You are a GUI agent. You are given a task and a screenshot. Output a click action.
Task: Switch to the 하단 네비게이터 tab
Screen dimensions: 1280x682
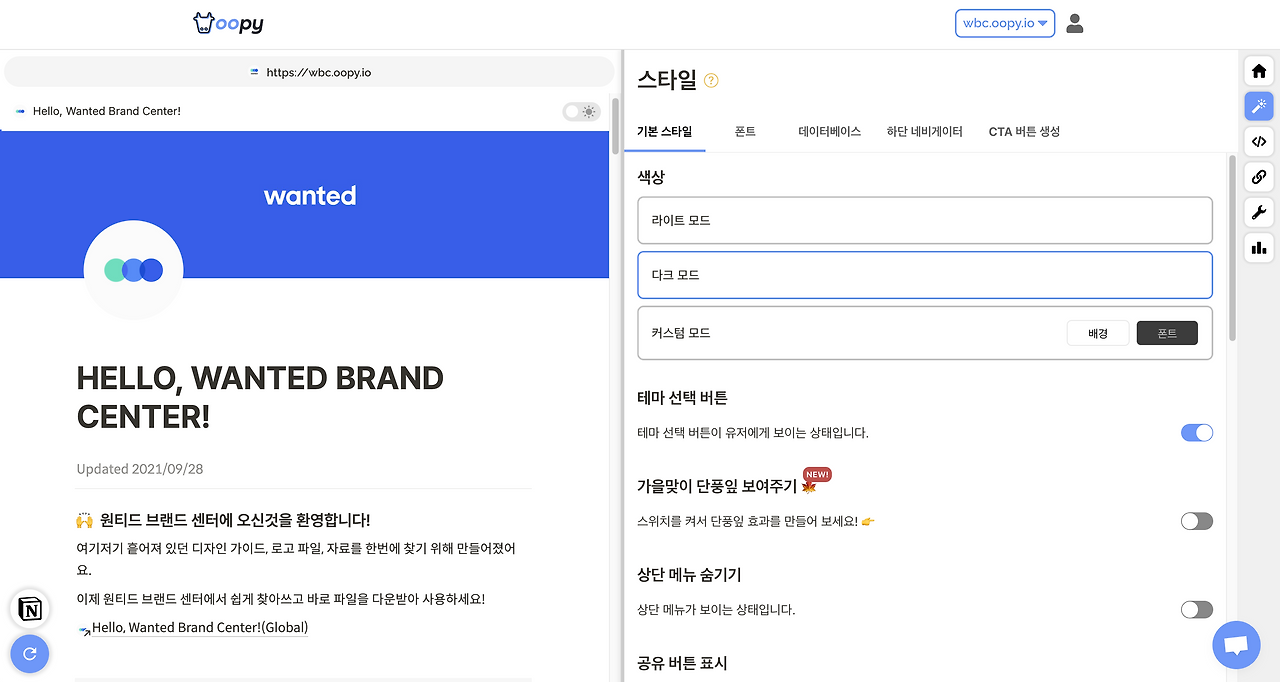(924, 131)
